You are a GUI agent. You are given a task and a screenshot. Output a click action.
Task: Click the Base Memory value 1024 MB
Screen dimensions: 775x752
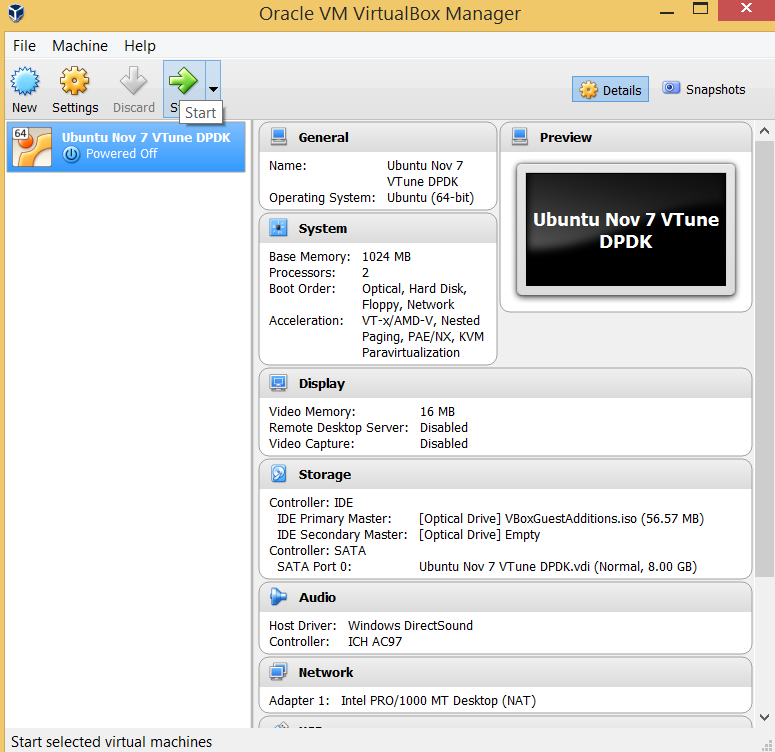tap(387, 257)
